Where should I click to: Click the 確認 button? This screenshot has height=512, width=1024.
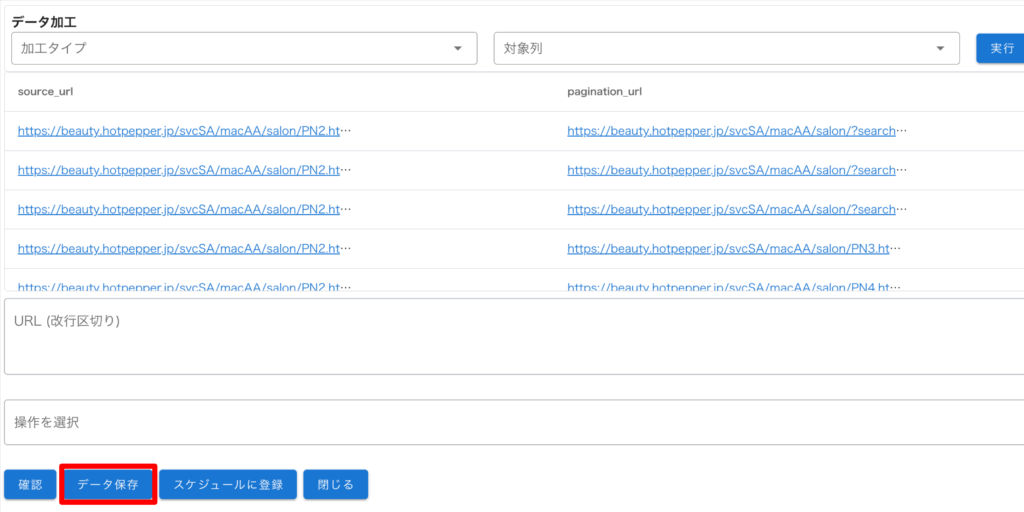(x=30, y=485)
